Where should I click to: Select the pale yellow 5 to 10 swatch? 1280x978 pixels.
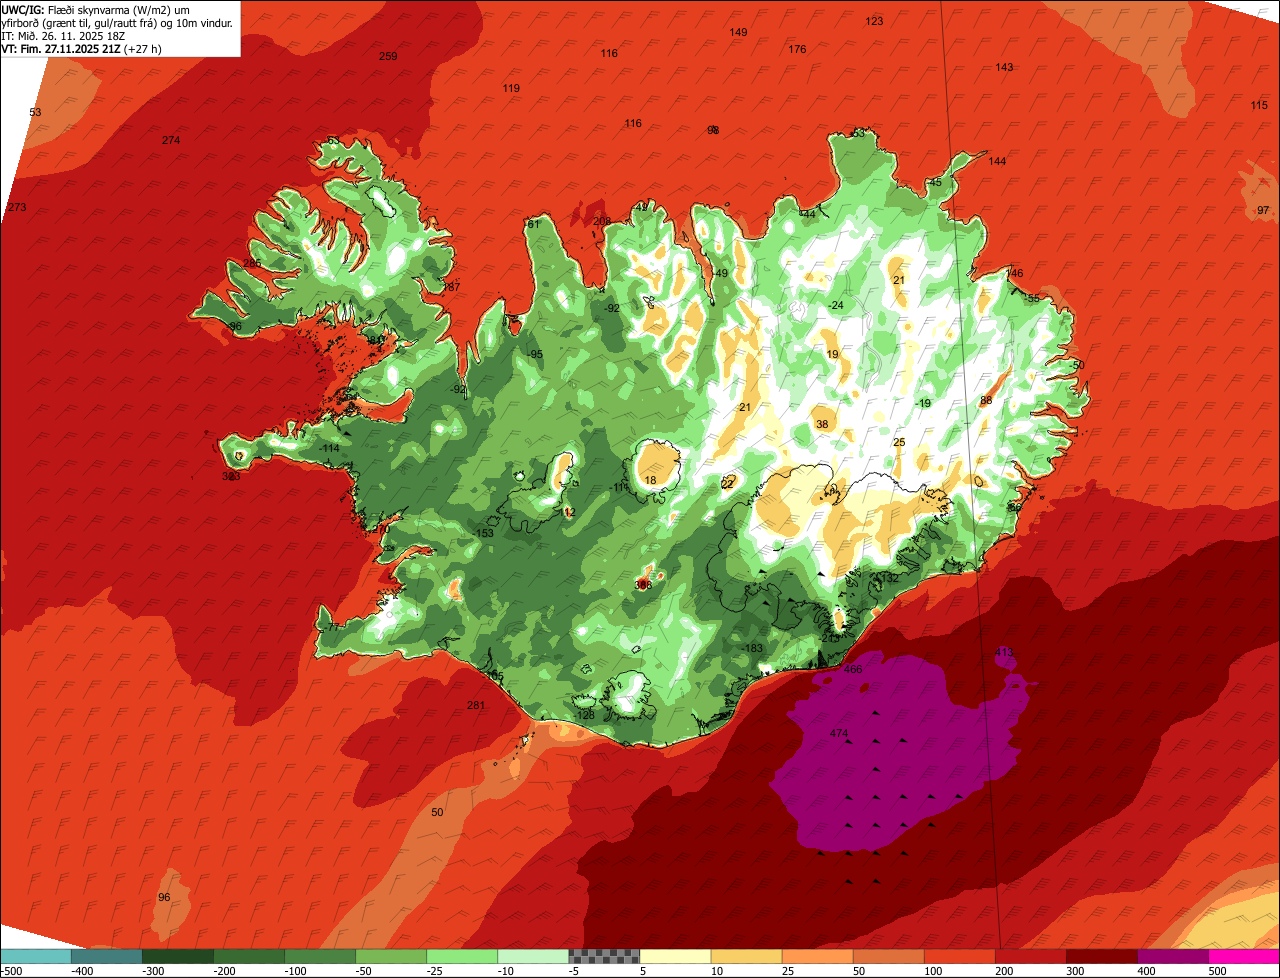click(x=675, y=956)
